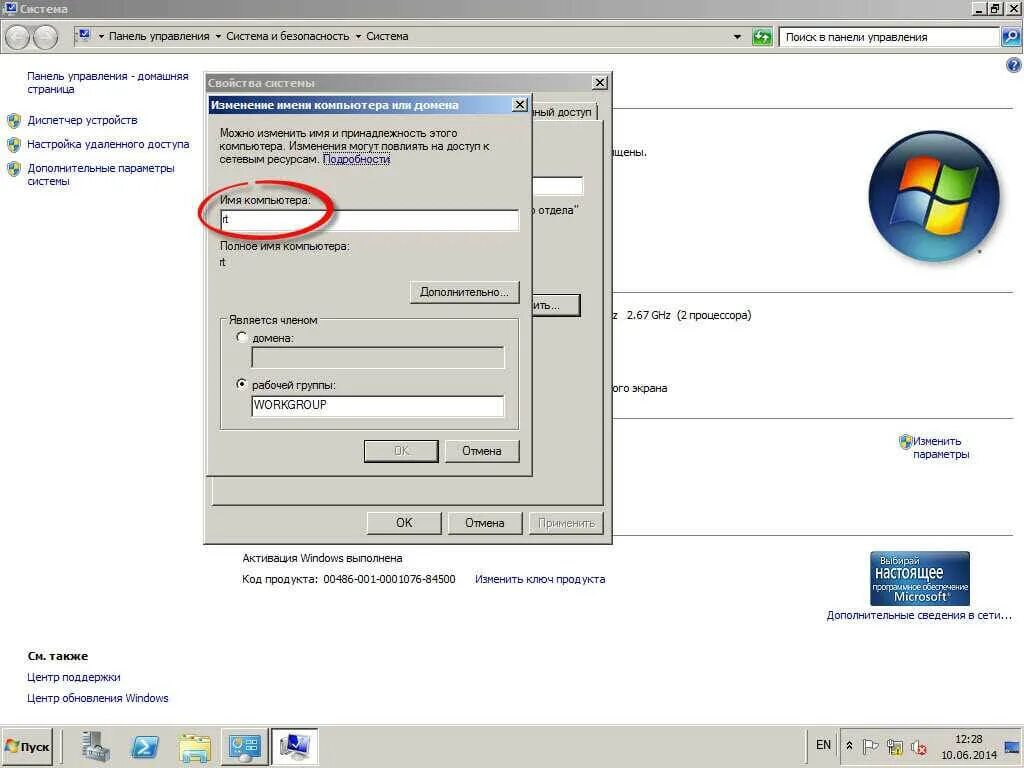Image resolution: width=1024 pixels, height=768 pixels.
Task: Click the Дополнительно... button
Action: (x=464, y=292)
